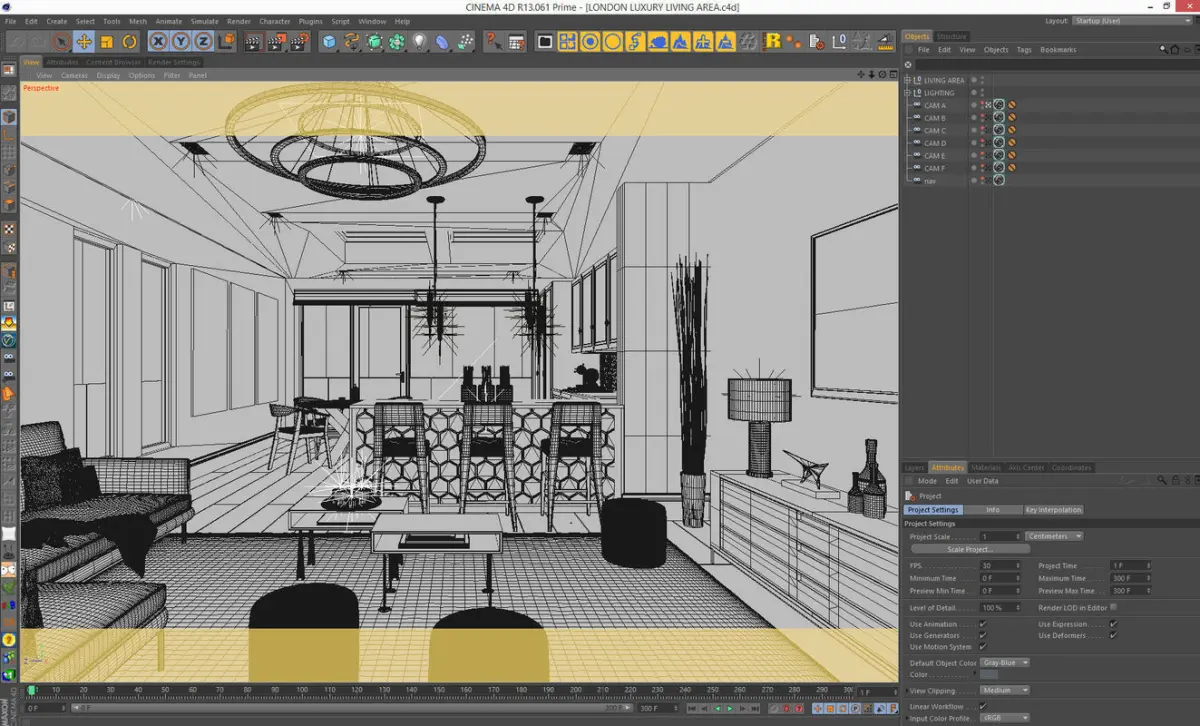Toggle the Use Animation checkbox
The height and width of the screenshot is (726, 1200).
[x=983, y=624]
